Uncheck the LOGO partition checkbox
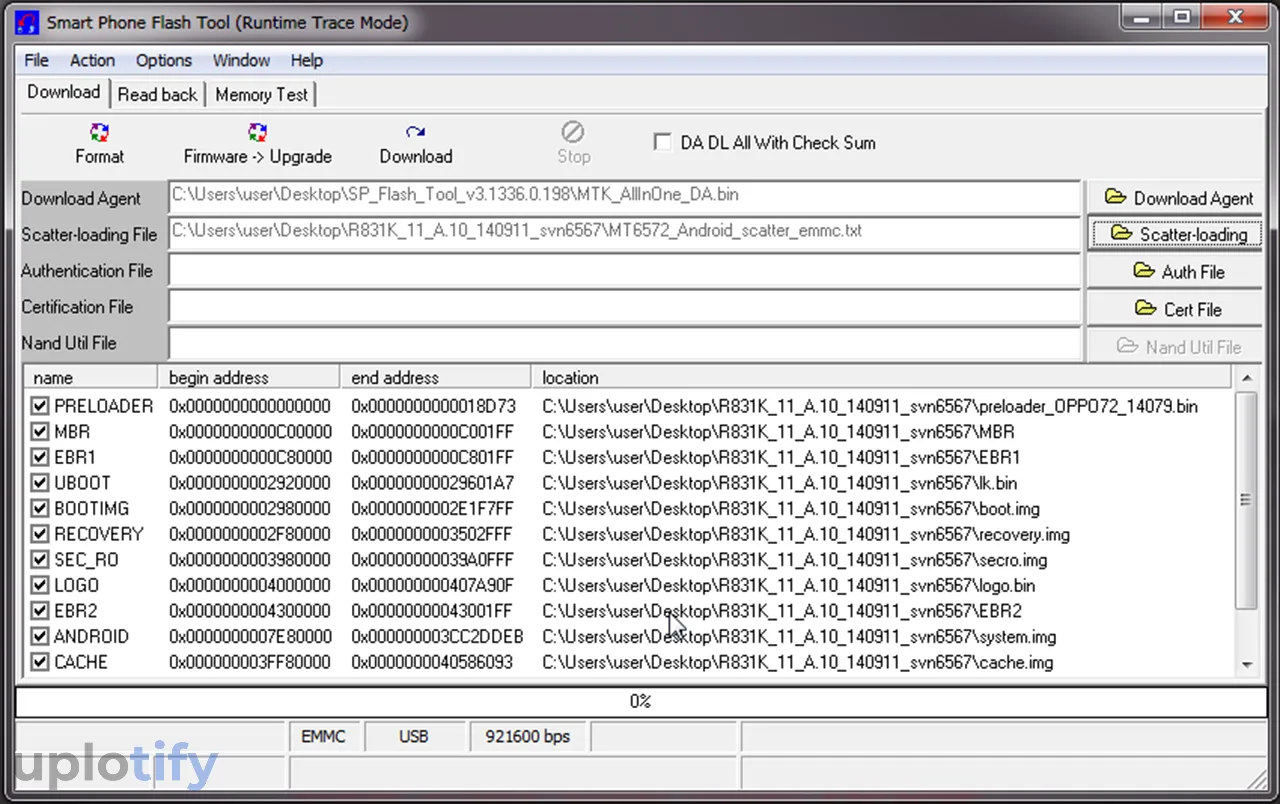 40,585
